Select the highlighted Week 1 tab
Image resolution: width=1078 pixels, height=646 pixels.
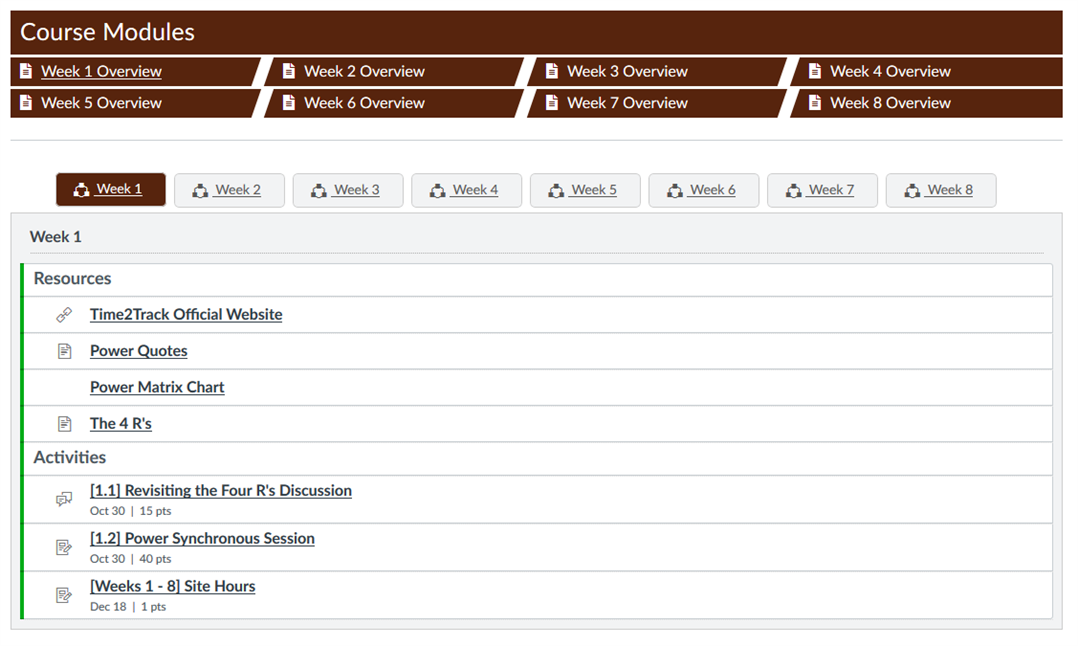point(110,189)
